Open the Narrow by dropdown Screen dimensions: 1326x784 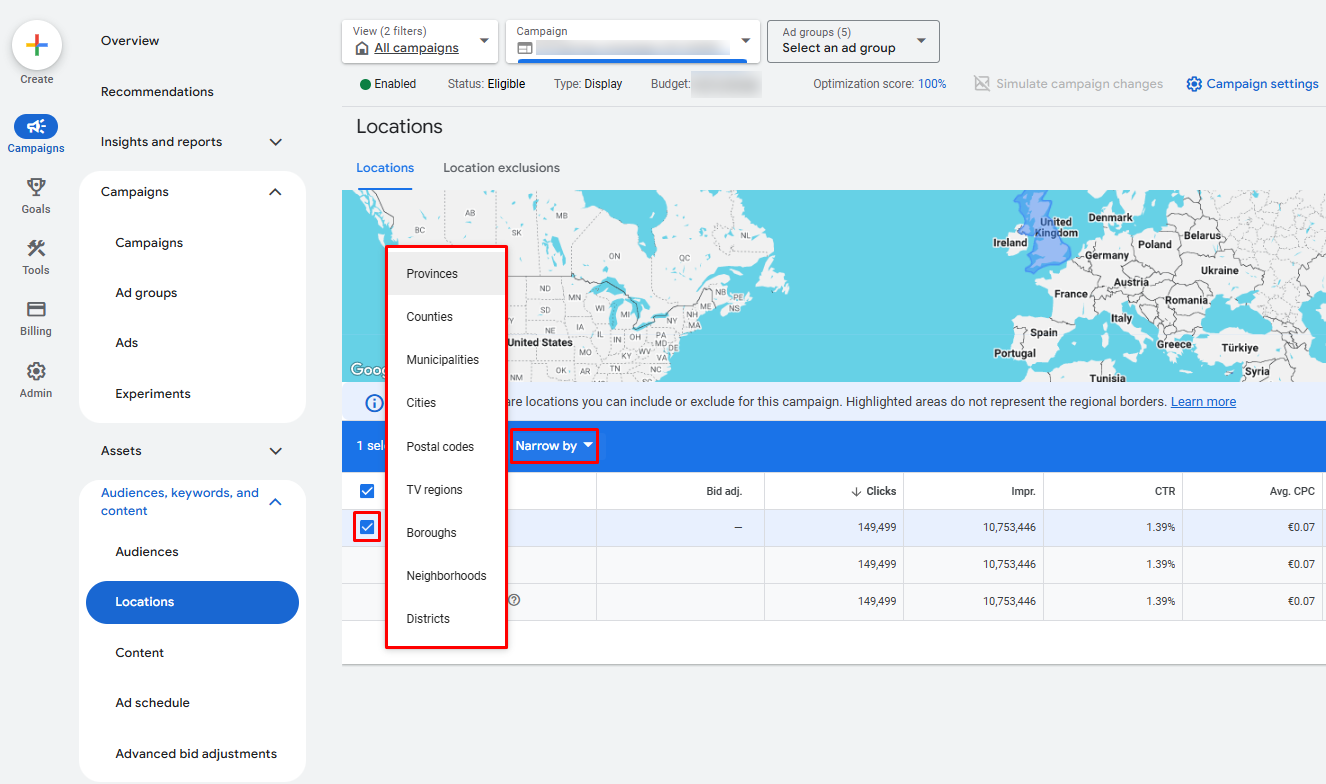pyautogui.click(x=555, y=446)
